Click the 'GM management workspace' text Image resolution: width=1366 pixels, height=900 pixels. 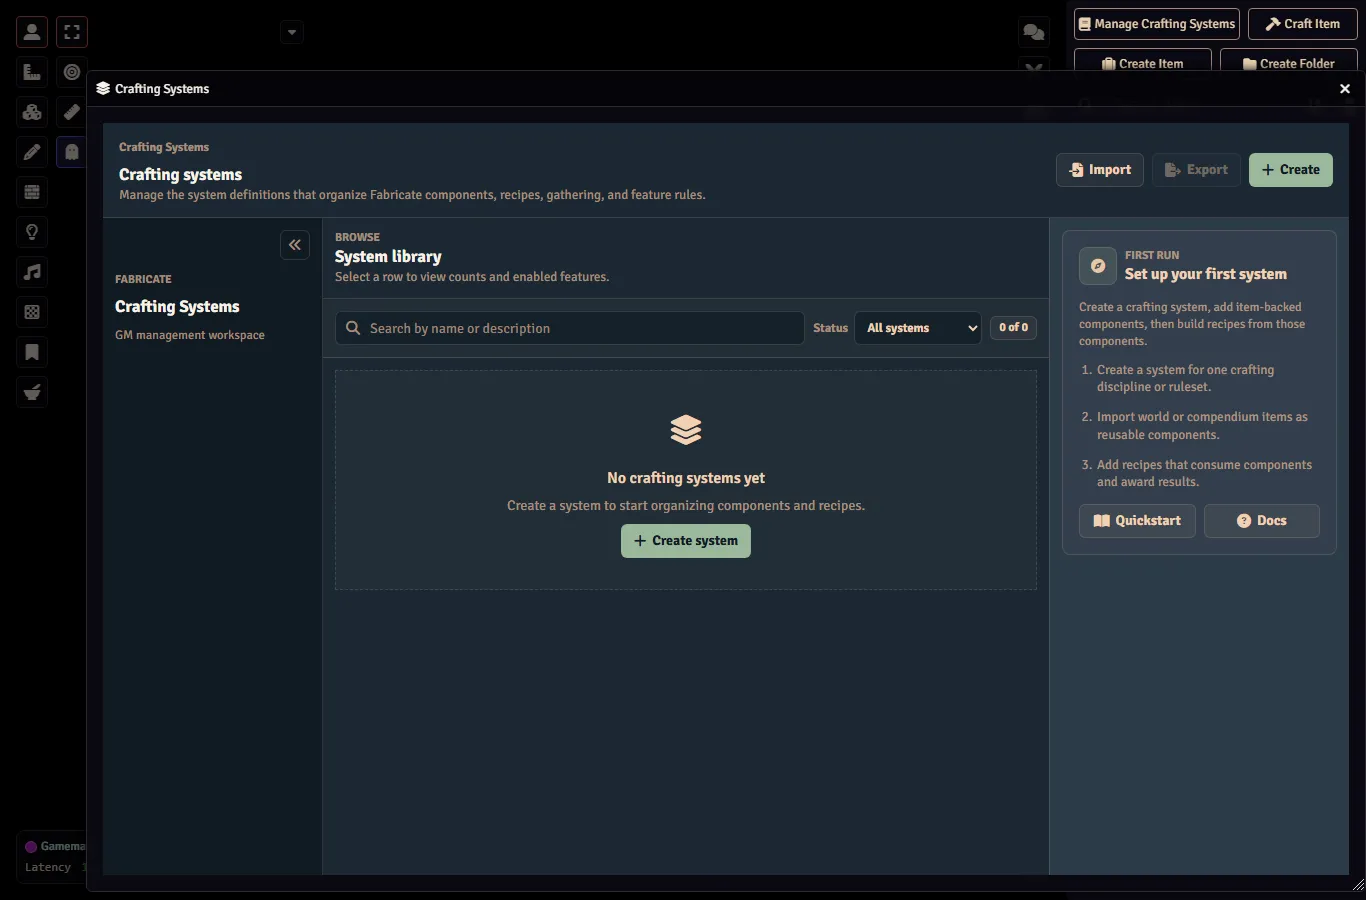pos(190,335)
